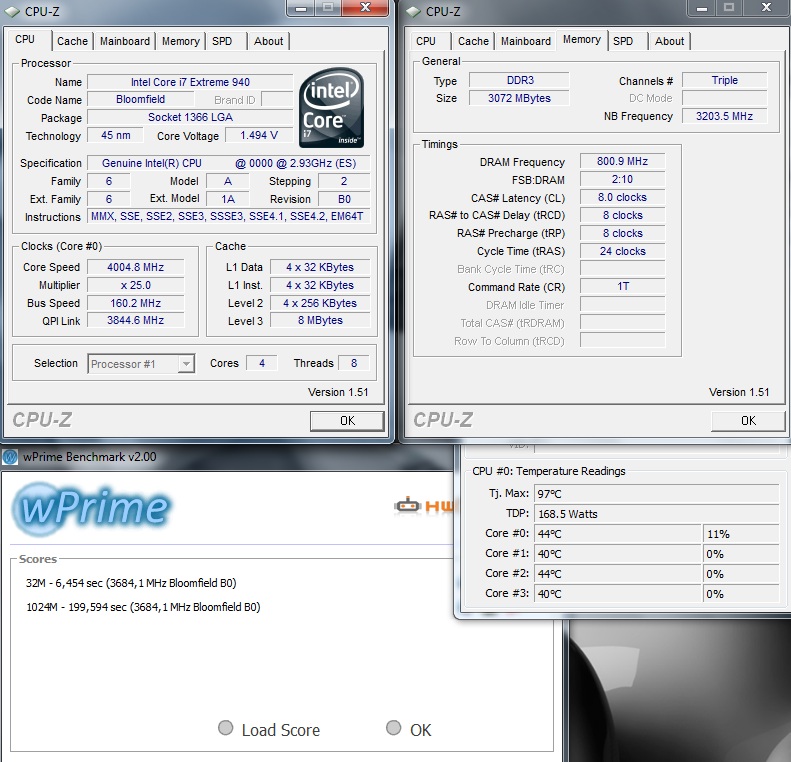Click the Tj. Max field '97°C'
The height and width of the screenshot is (762, 791).
click(x=656, y=494)
